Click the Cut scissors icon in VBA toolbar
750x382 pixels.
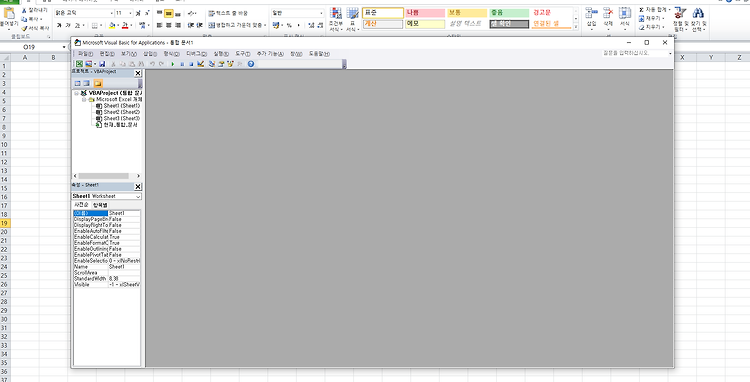(113, 64)
